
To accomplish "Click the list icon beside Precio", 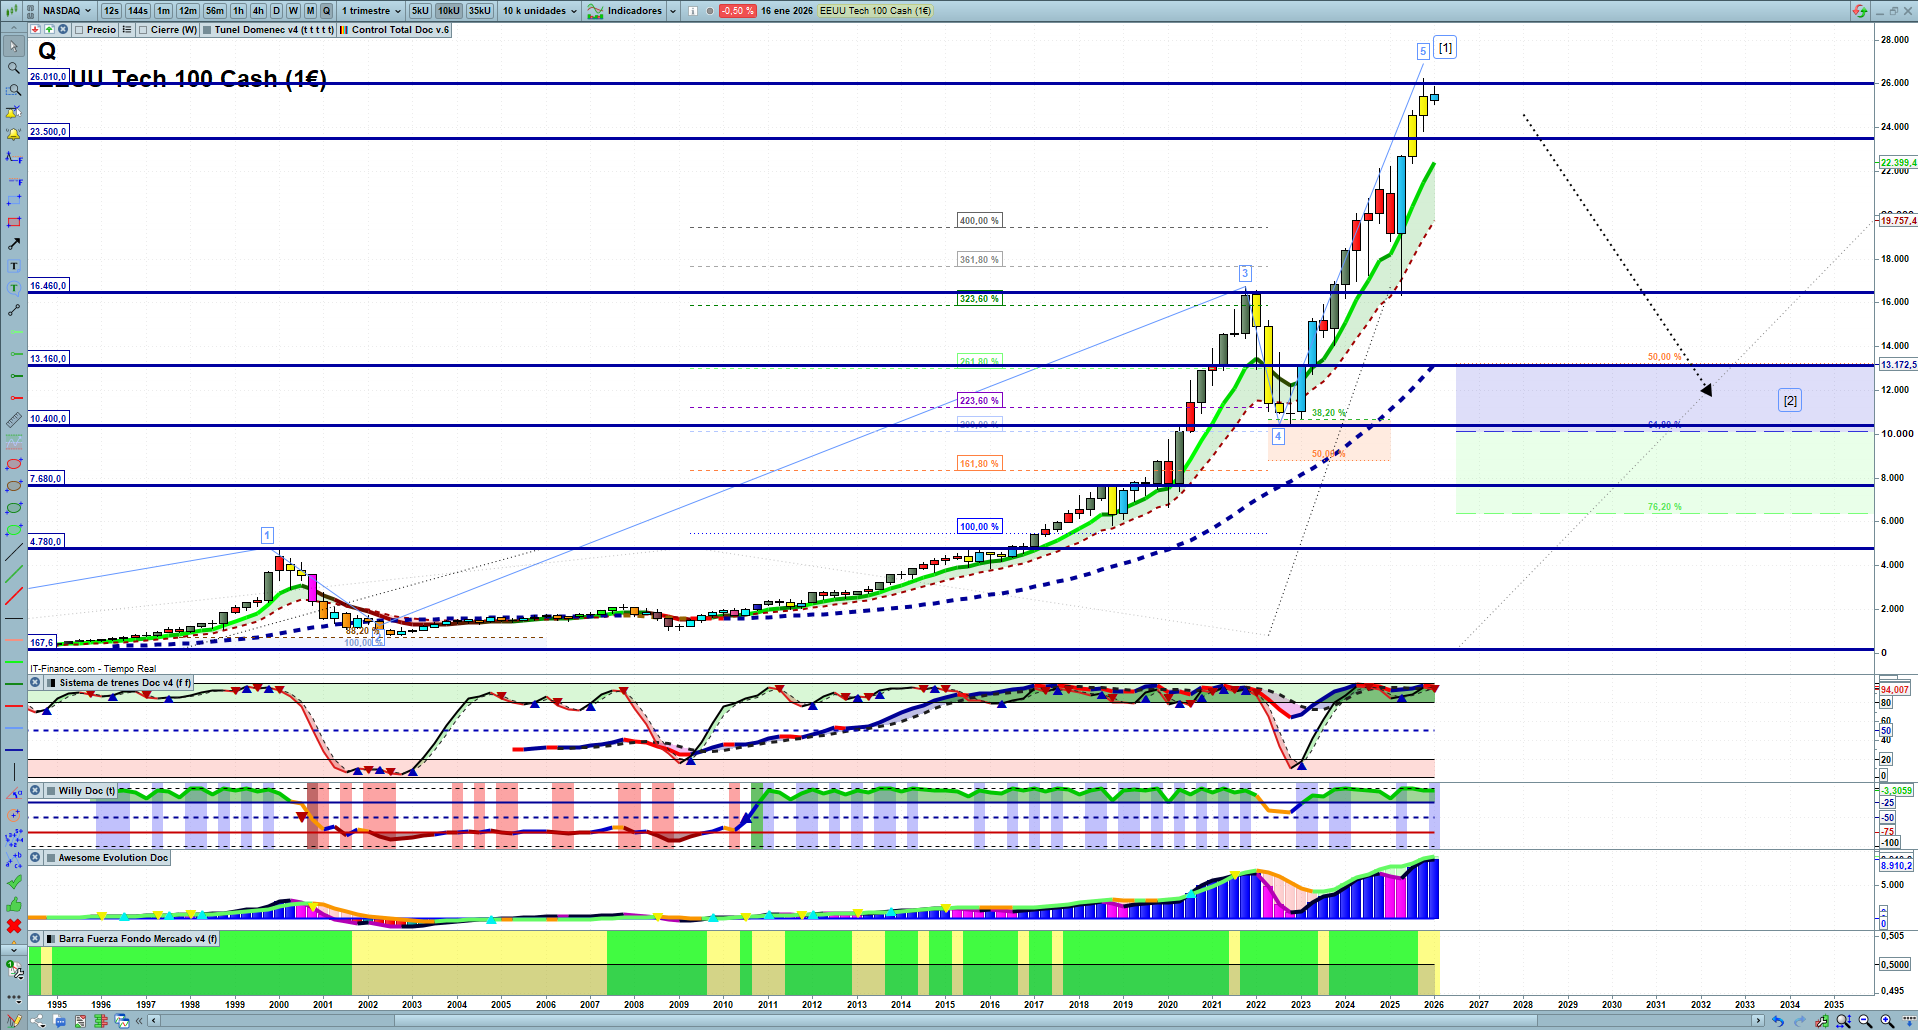I will point(126,30).
